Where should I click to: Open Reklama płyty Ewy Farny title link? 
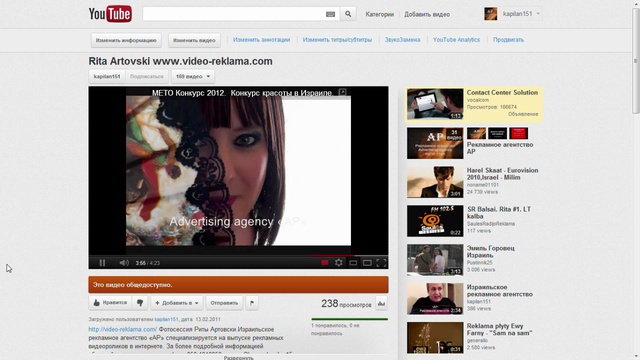pyautogui.click(x=500, y=329)
